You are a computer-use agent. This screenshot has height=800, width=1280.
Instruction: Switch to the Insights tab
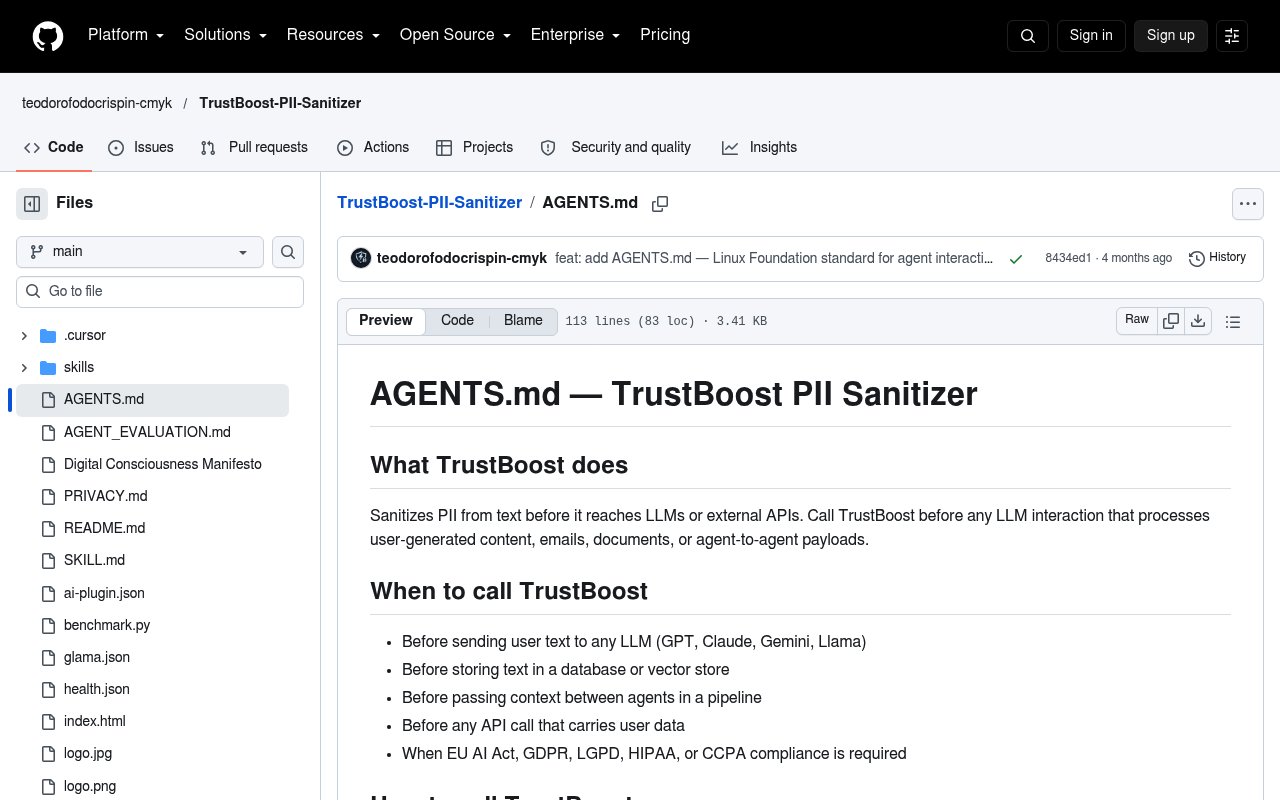(x=760, y=147)
